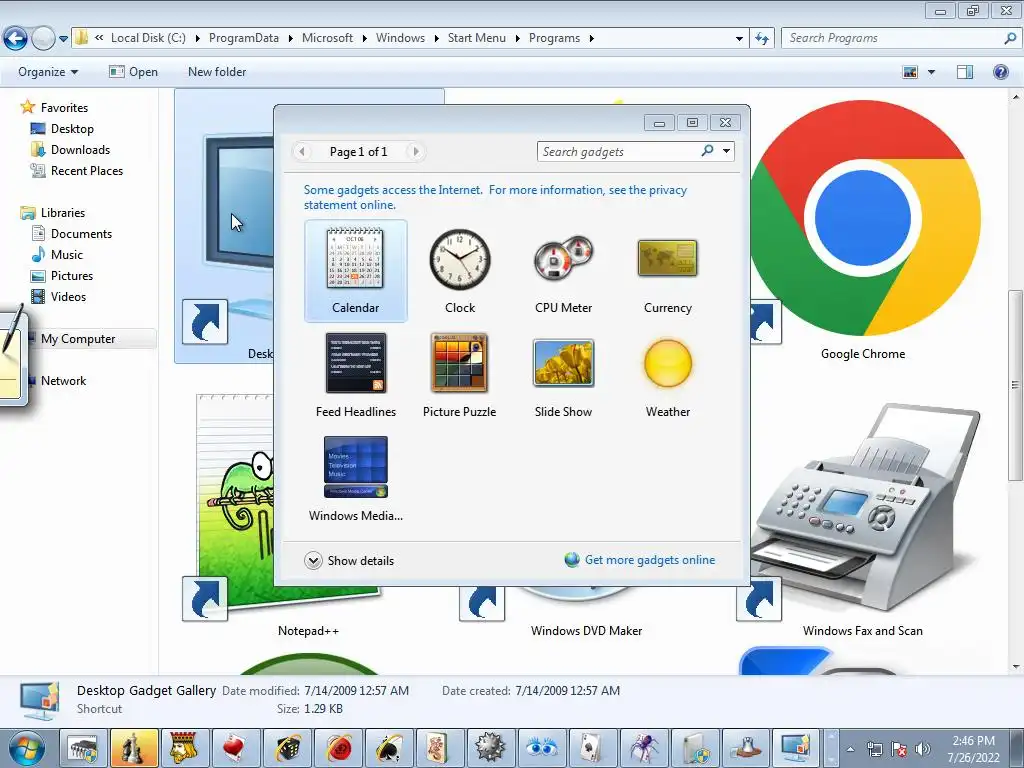The image size is (1024, 768).
Task: Open Explorer help question mark button
Action: [1000, 72]
